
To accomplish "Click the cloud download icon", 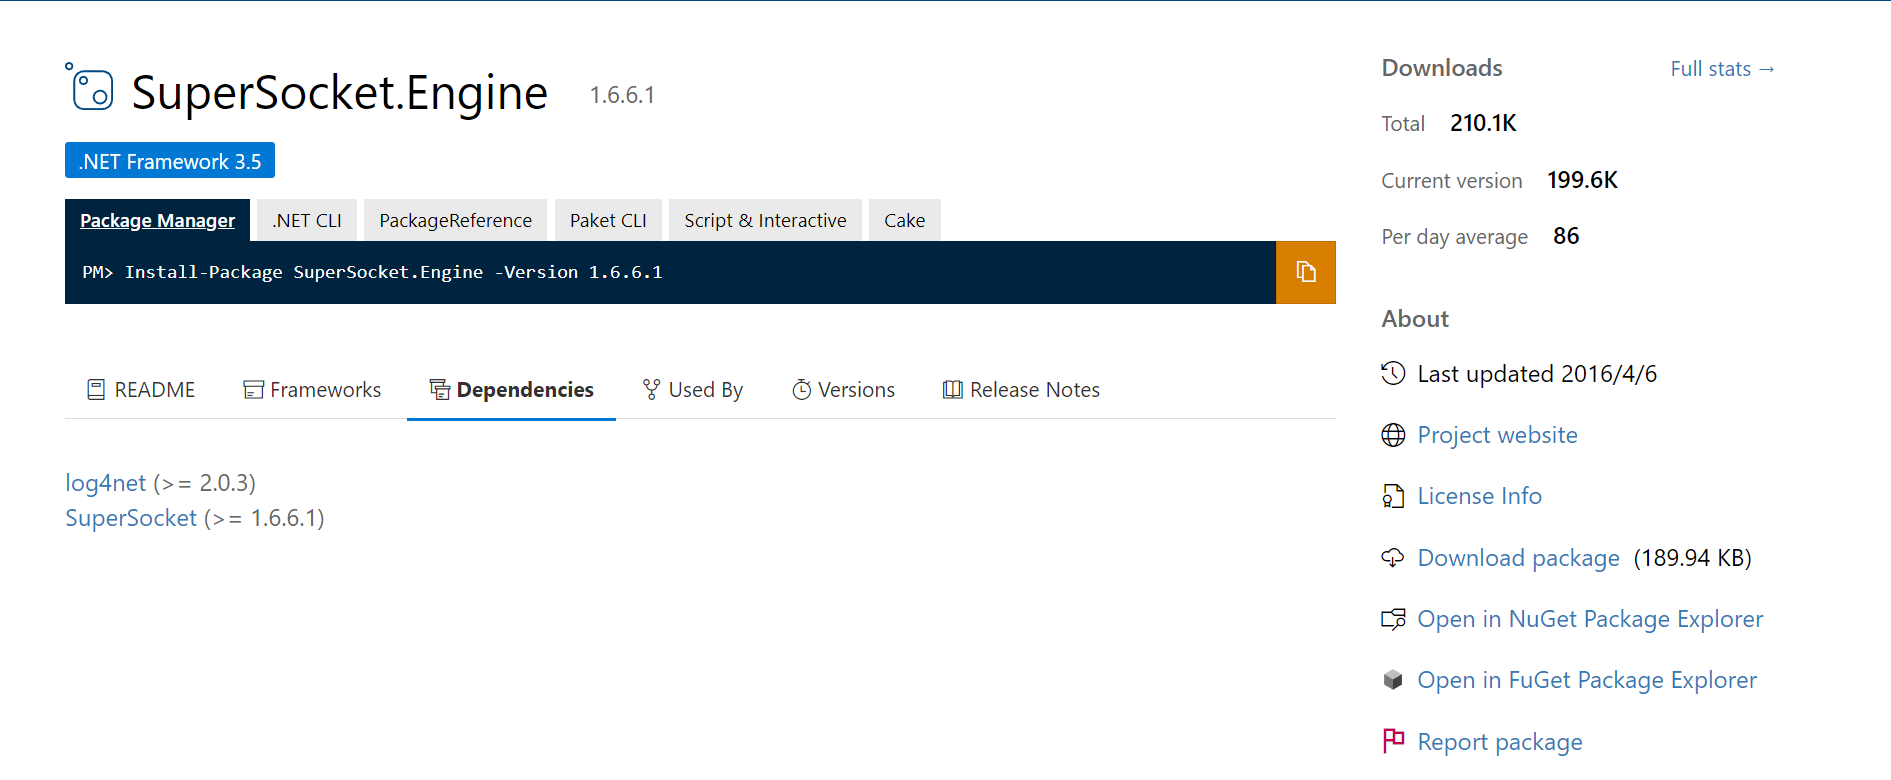I will (x=1393, y=558).
